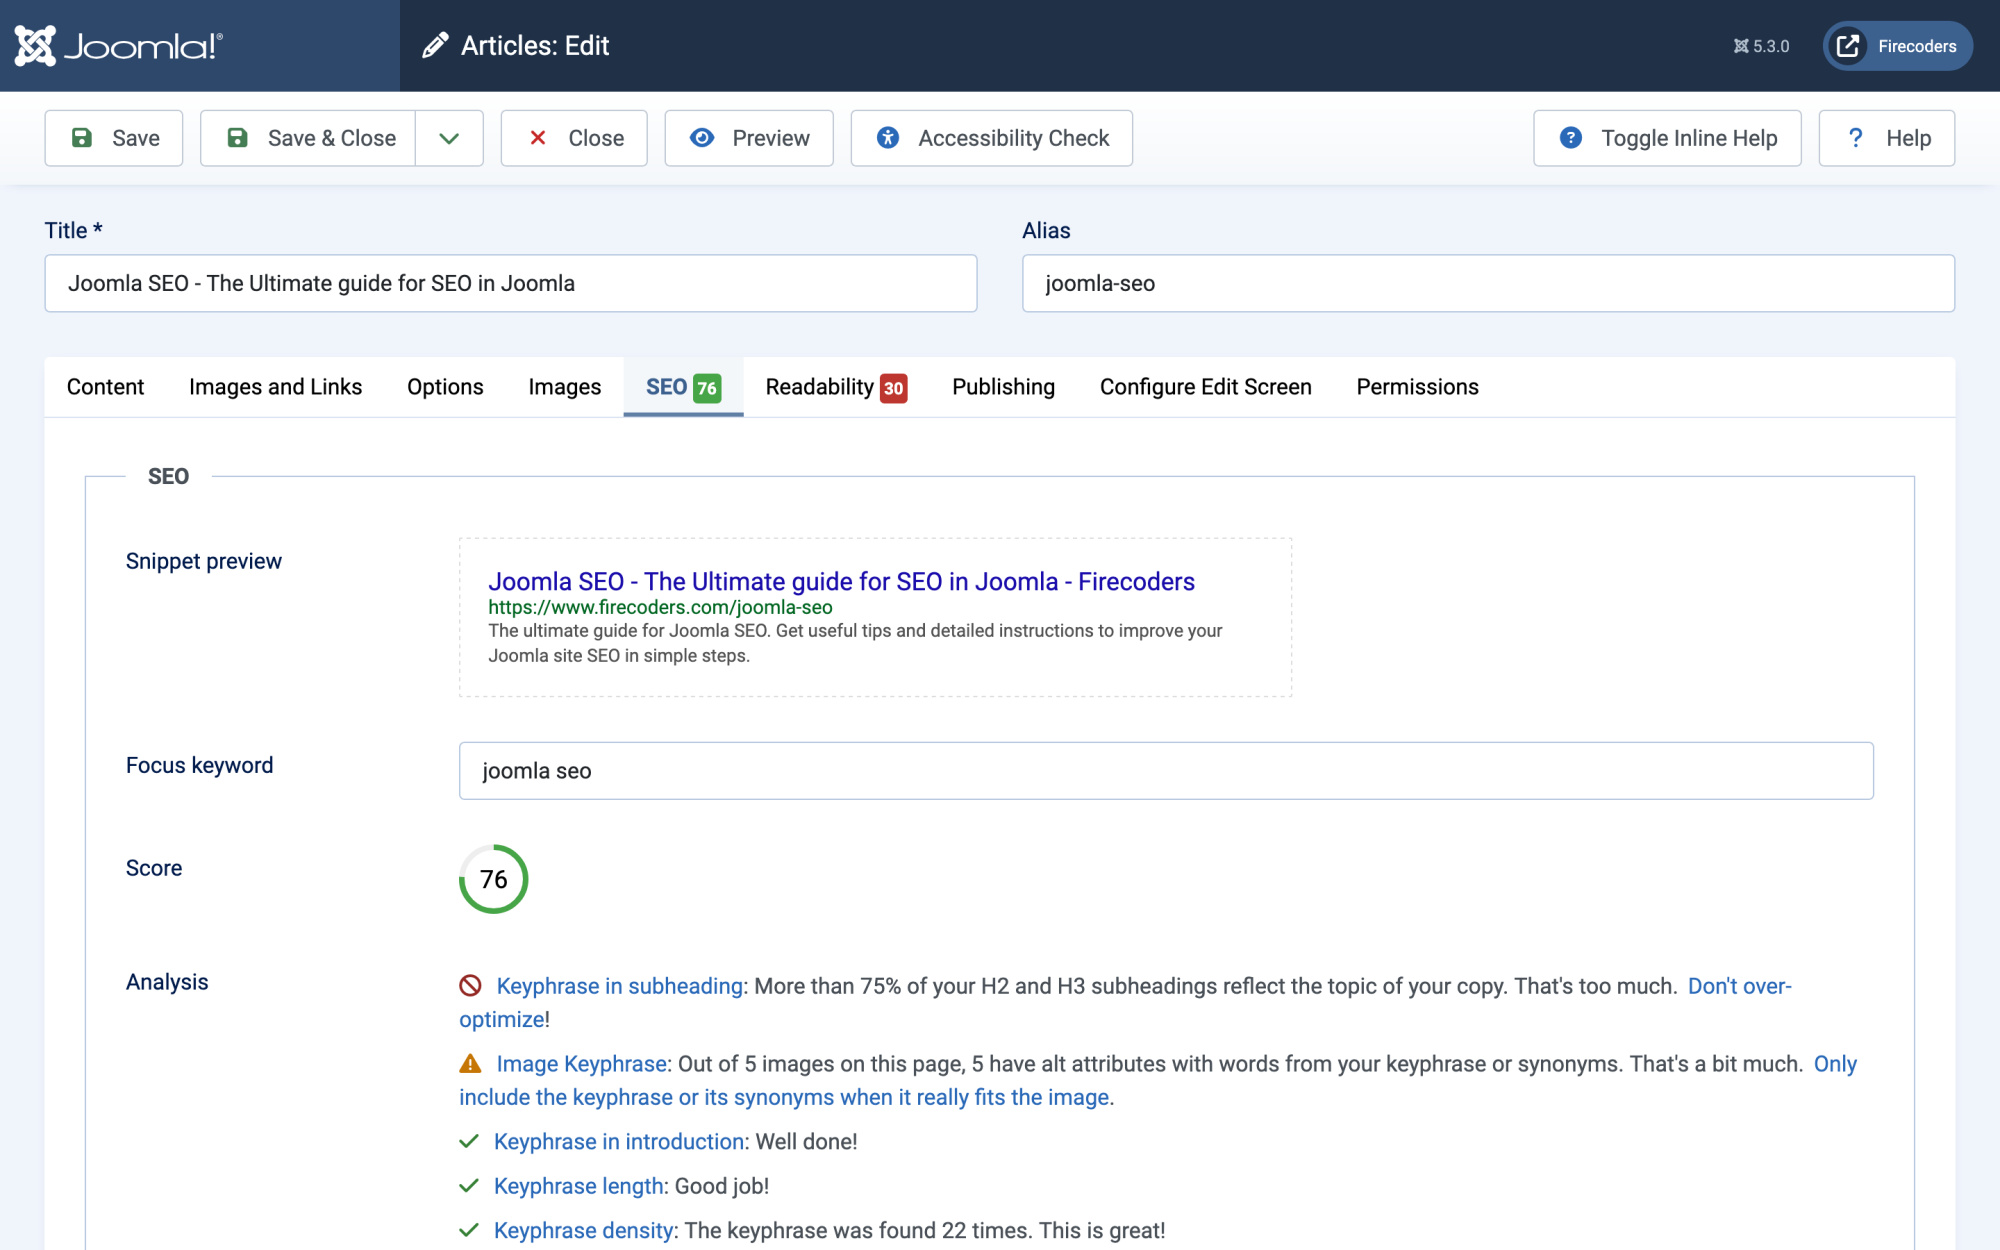Image resolution: width=2000 pixels, height=1250 pixels.
Task: Click green checkmark beside Keyphrase in introduction
Action: point(468,1142)
